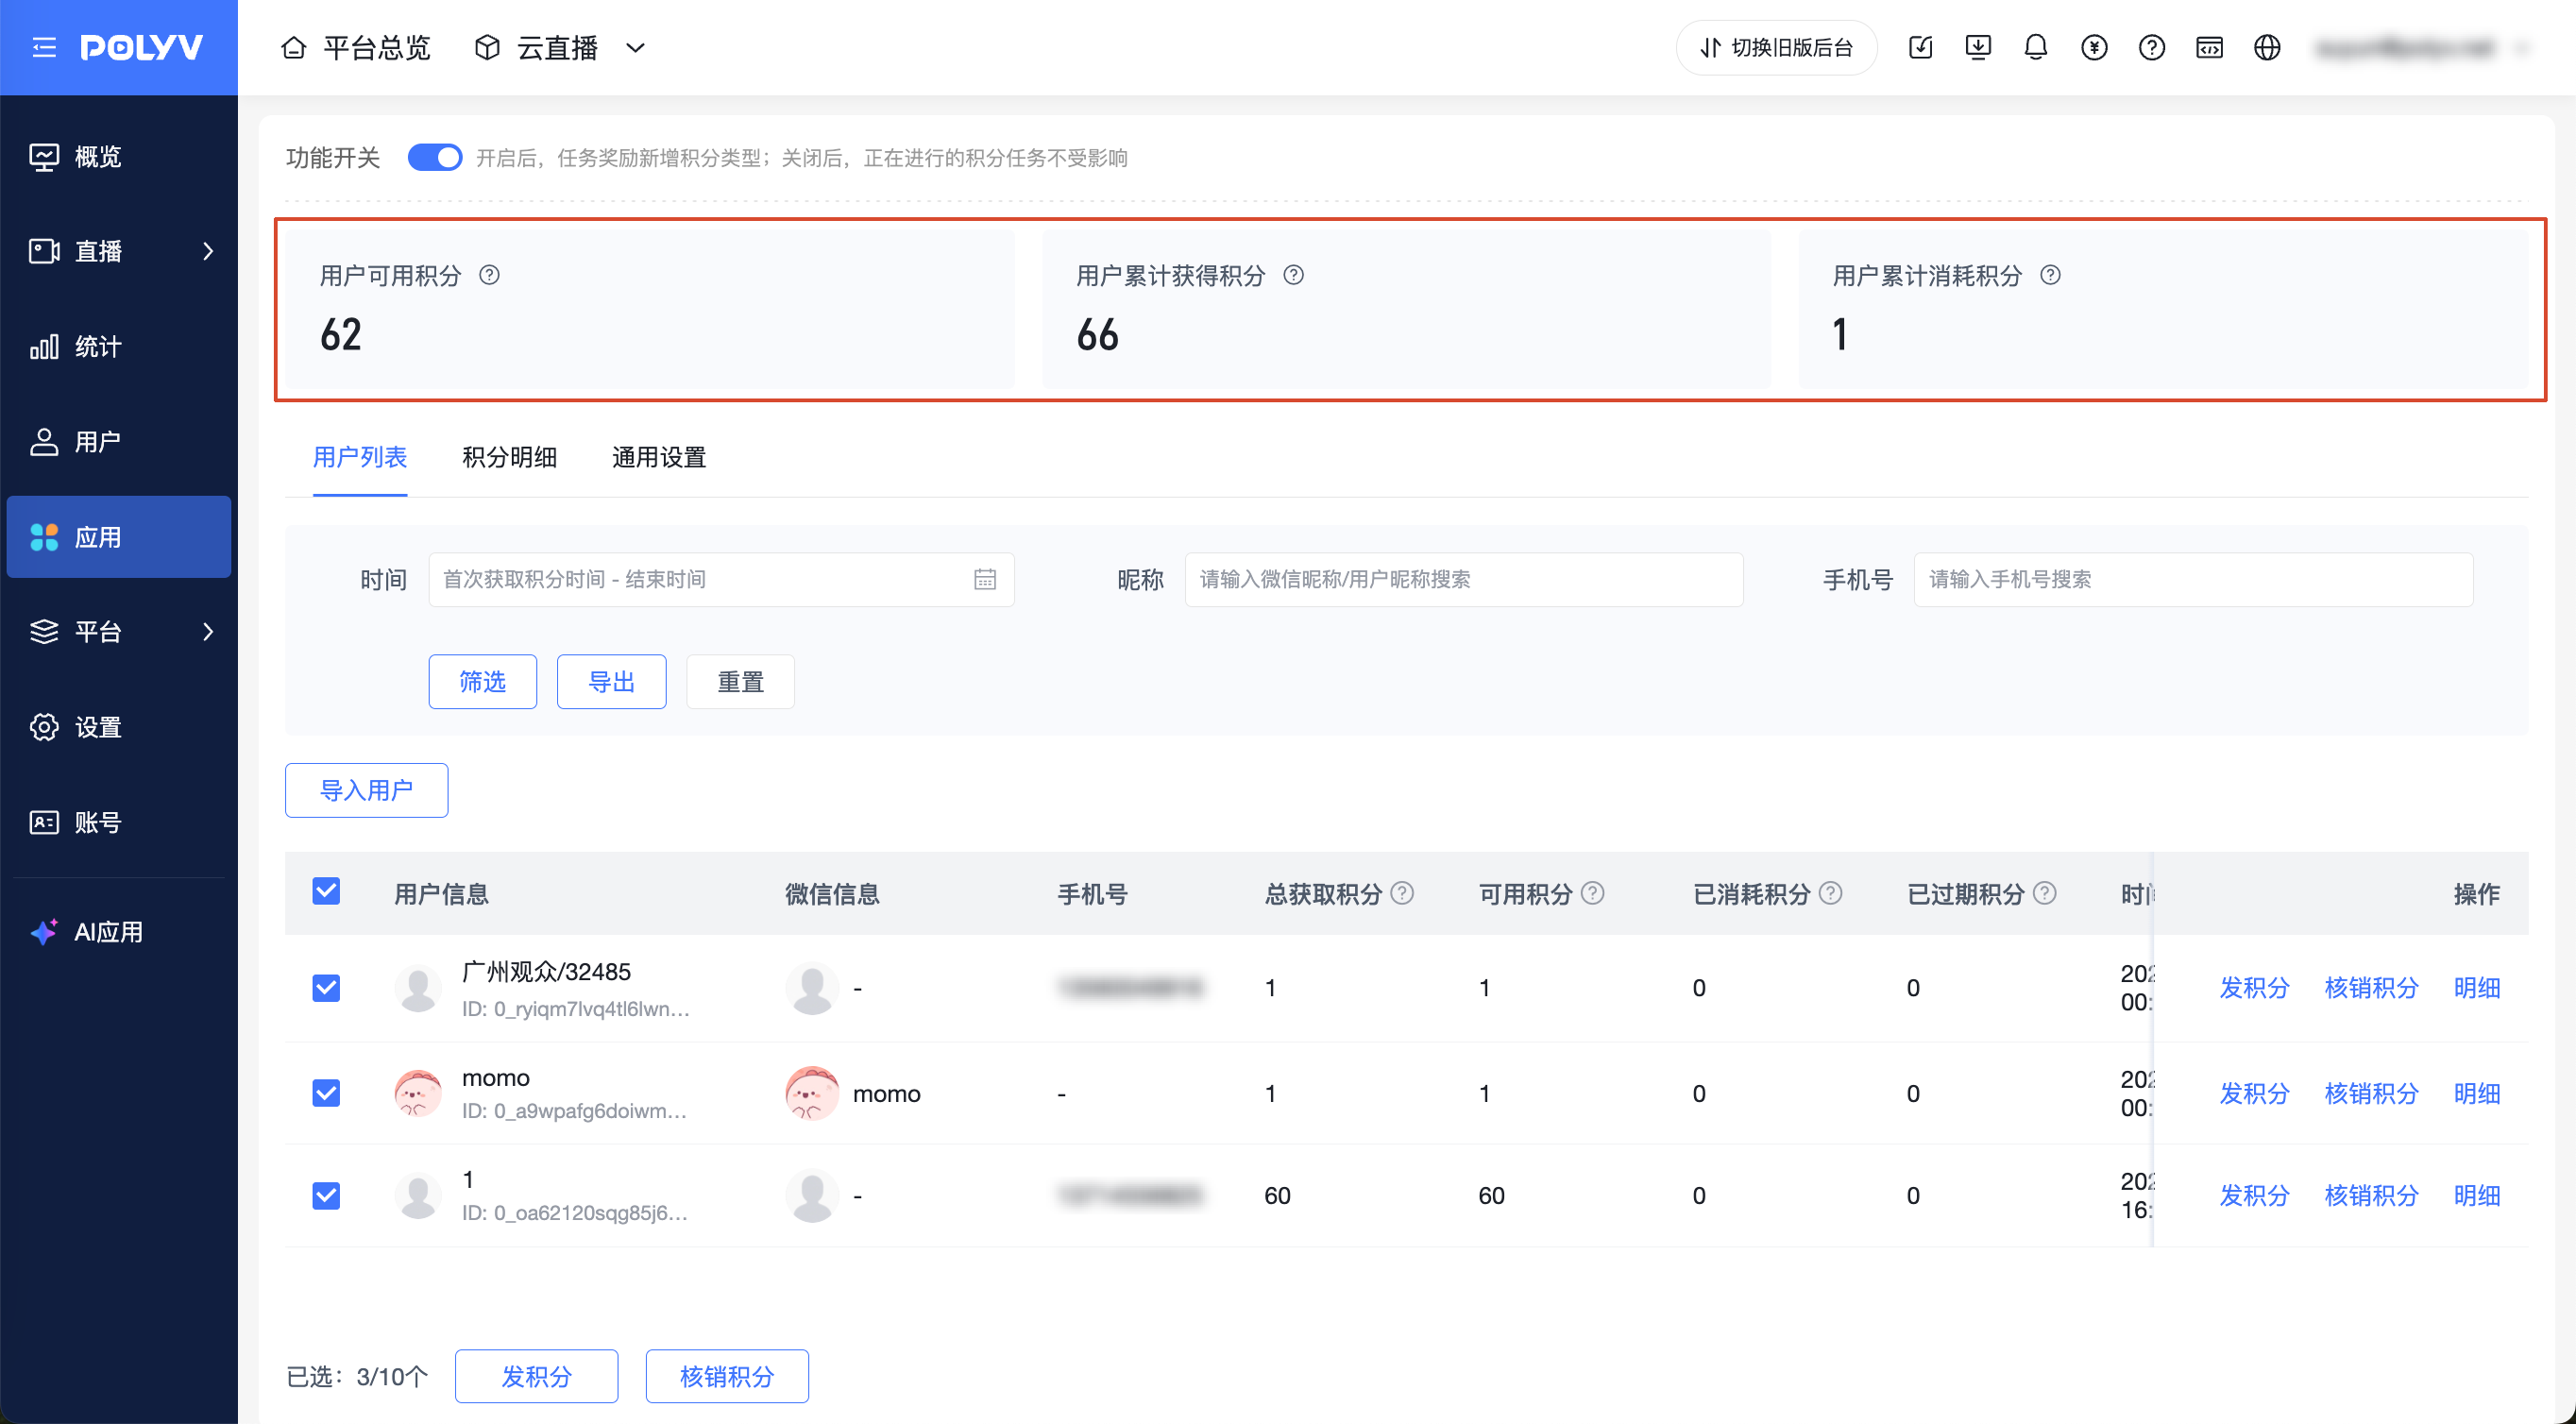Open 明细 for the 60-point user
The height and width of the screenshot is (1424, 2576).
coord(2477,1195)
